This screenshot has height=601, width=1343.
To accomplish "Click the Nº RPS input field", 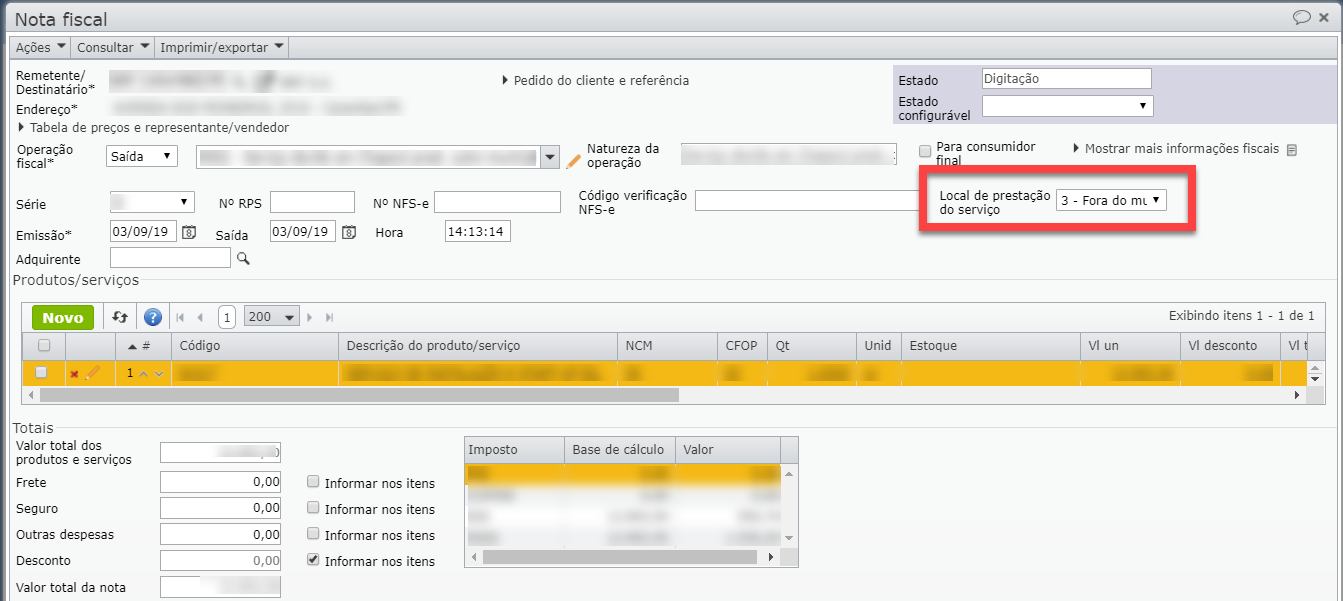I will 312,202.
